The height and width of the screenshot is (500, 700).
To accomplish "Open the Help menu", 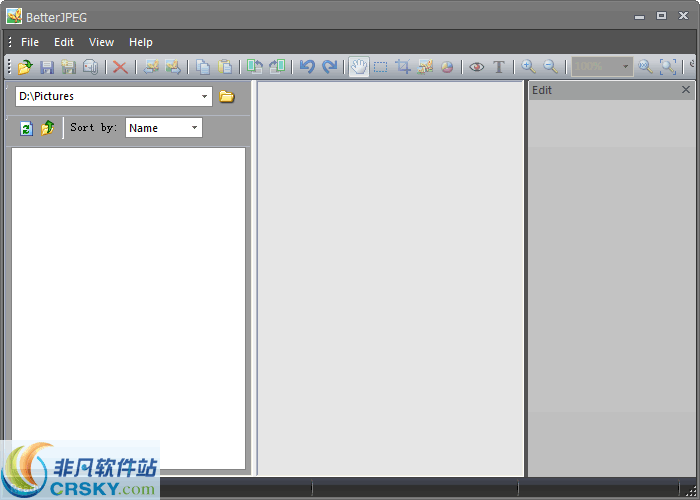I will tap(141, 42).
